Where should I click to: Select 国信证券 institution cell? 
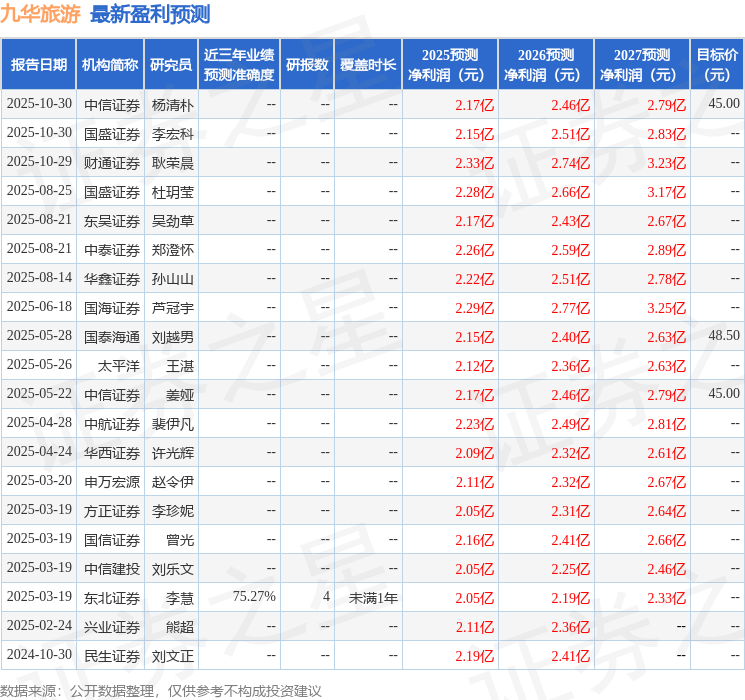[x=112, y=540]
